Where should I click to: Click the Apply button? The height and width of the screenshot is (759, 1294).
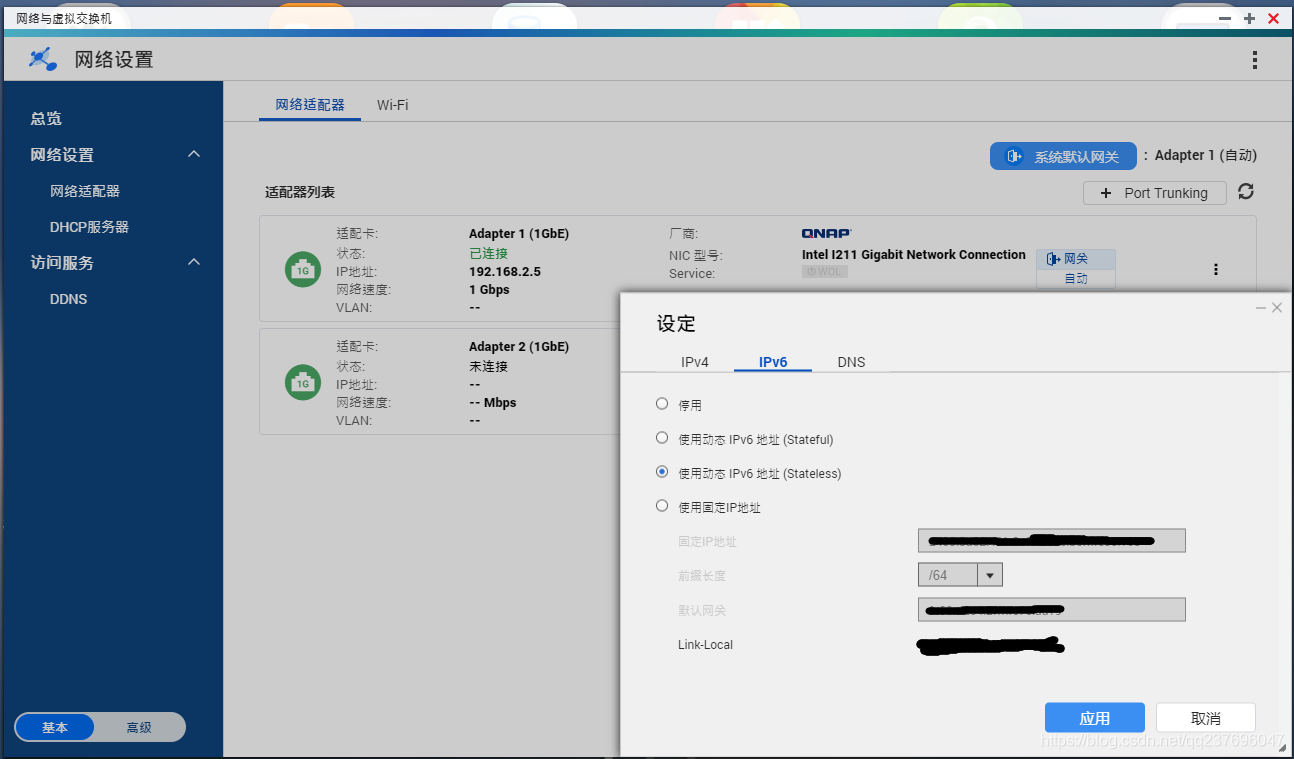1095,718
